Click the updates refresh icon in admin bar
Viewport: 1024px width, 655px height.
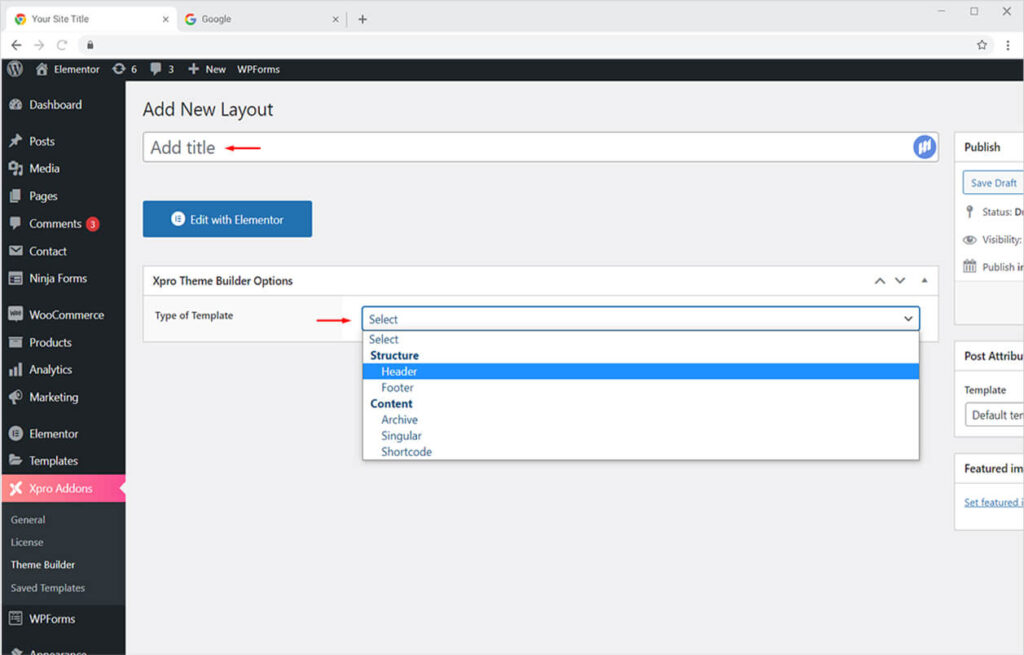pyautogui.click(x=119, y=69)
